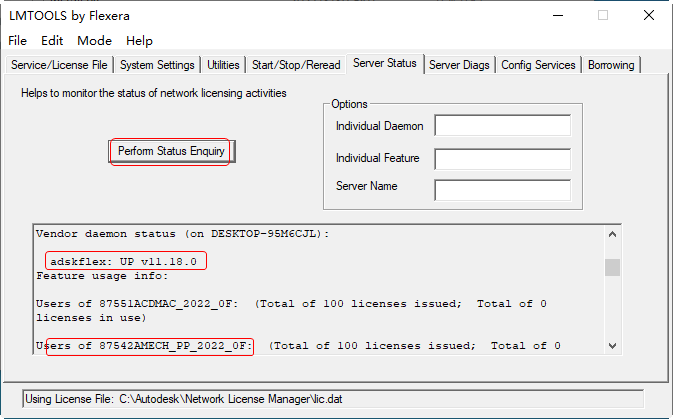Image resolution: width=673 pixels, height=419 pixels.
Task: Click the output scrollbar up arrow
Action: click(612, 234)
